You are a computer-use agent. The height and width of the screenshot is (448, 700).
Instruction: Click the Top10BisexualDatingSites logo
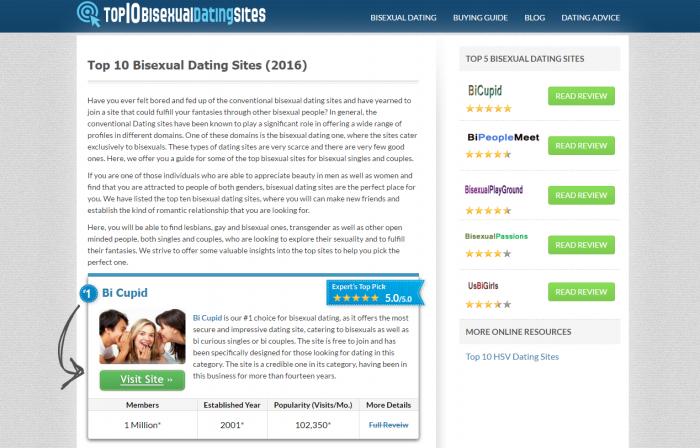171,14
